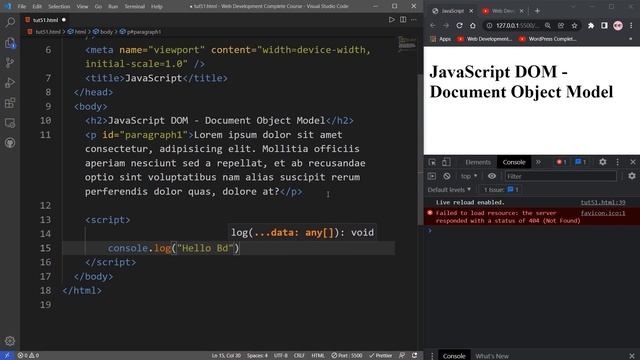This screenshot has width=640, height=360.
Task: Open the Run and Debug view
Action: pos(10,82)
